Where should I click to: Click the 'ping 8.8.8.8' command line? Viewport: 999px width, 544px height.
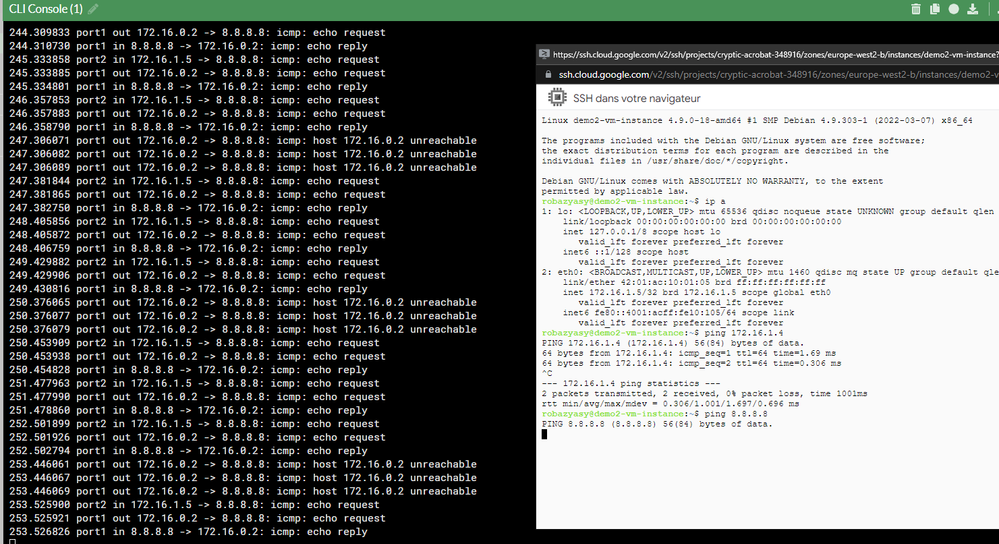pyautogui.click(x=654, y=414)
